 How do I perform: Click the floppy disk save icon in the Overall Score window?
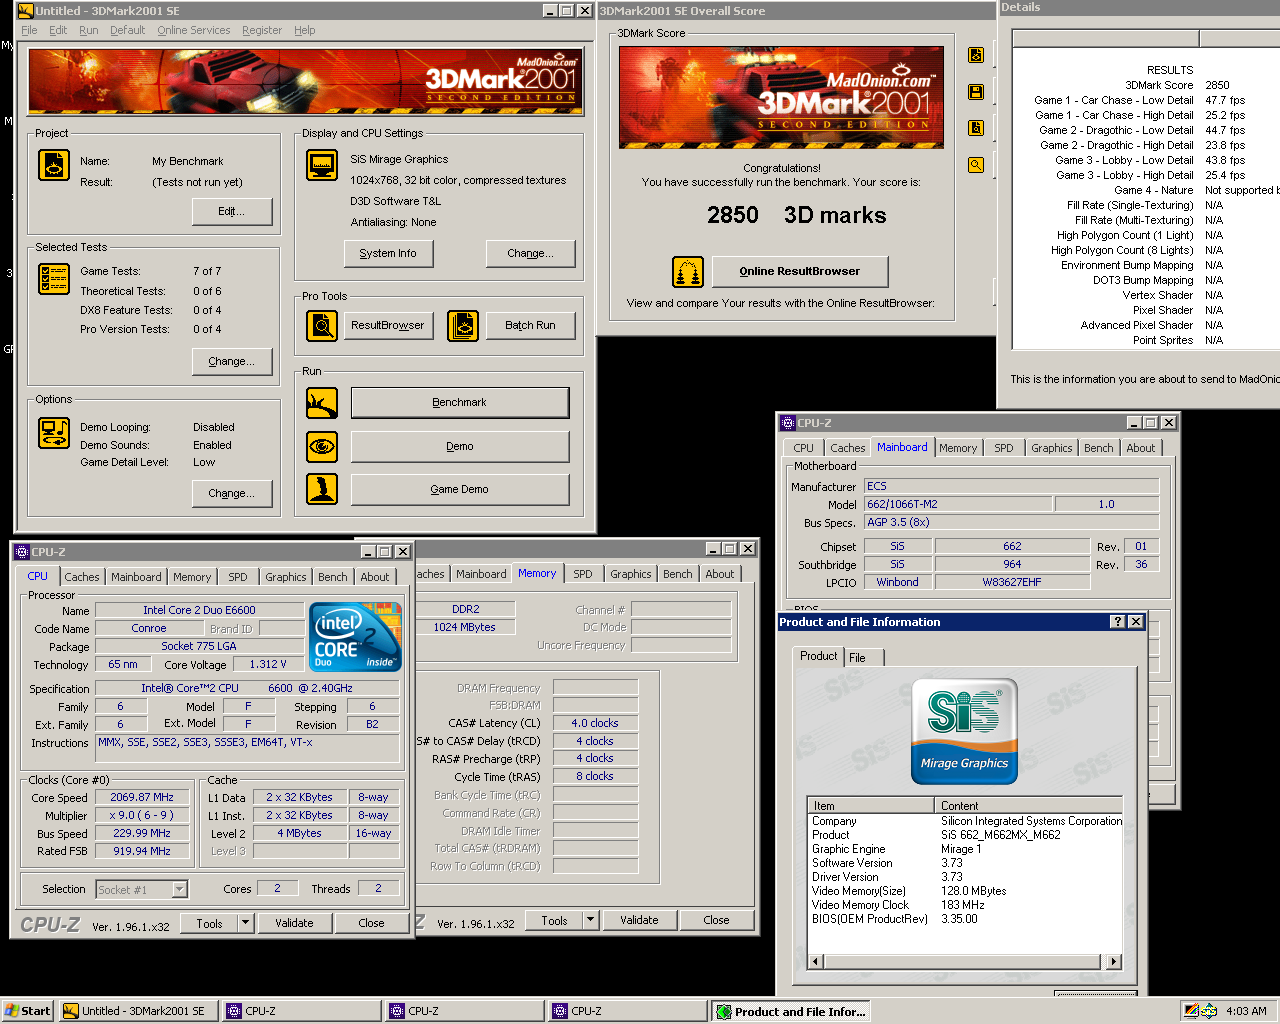pyautogui.click(x=976, y=92)
